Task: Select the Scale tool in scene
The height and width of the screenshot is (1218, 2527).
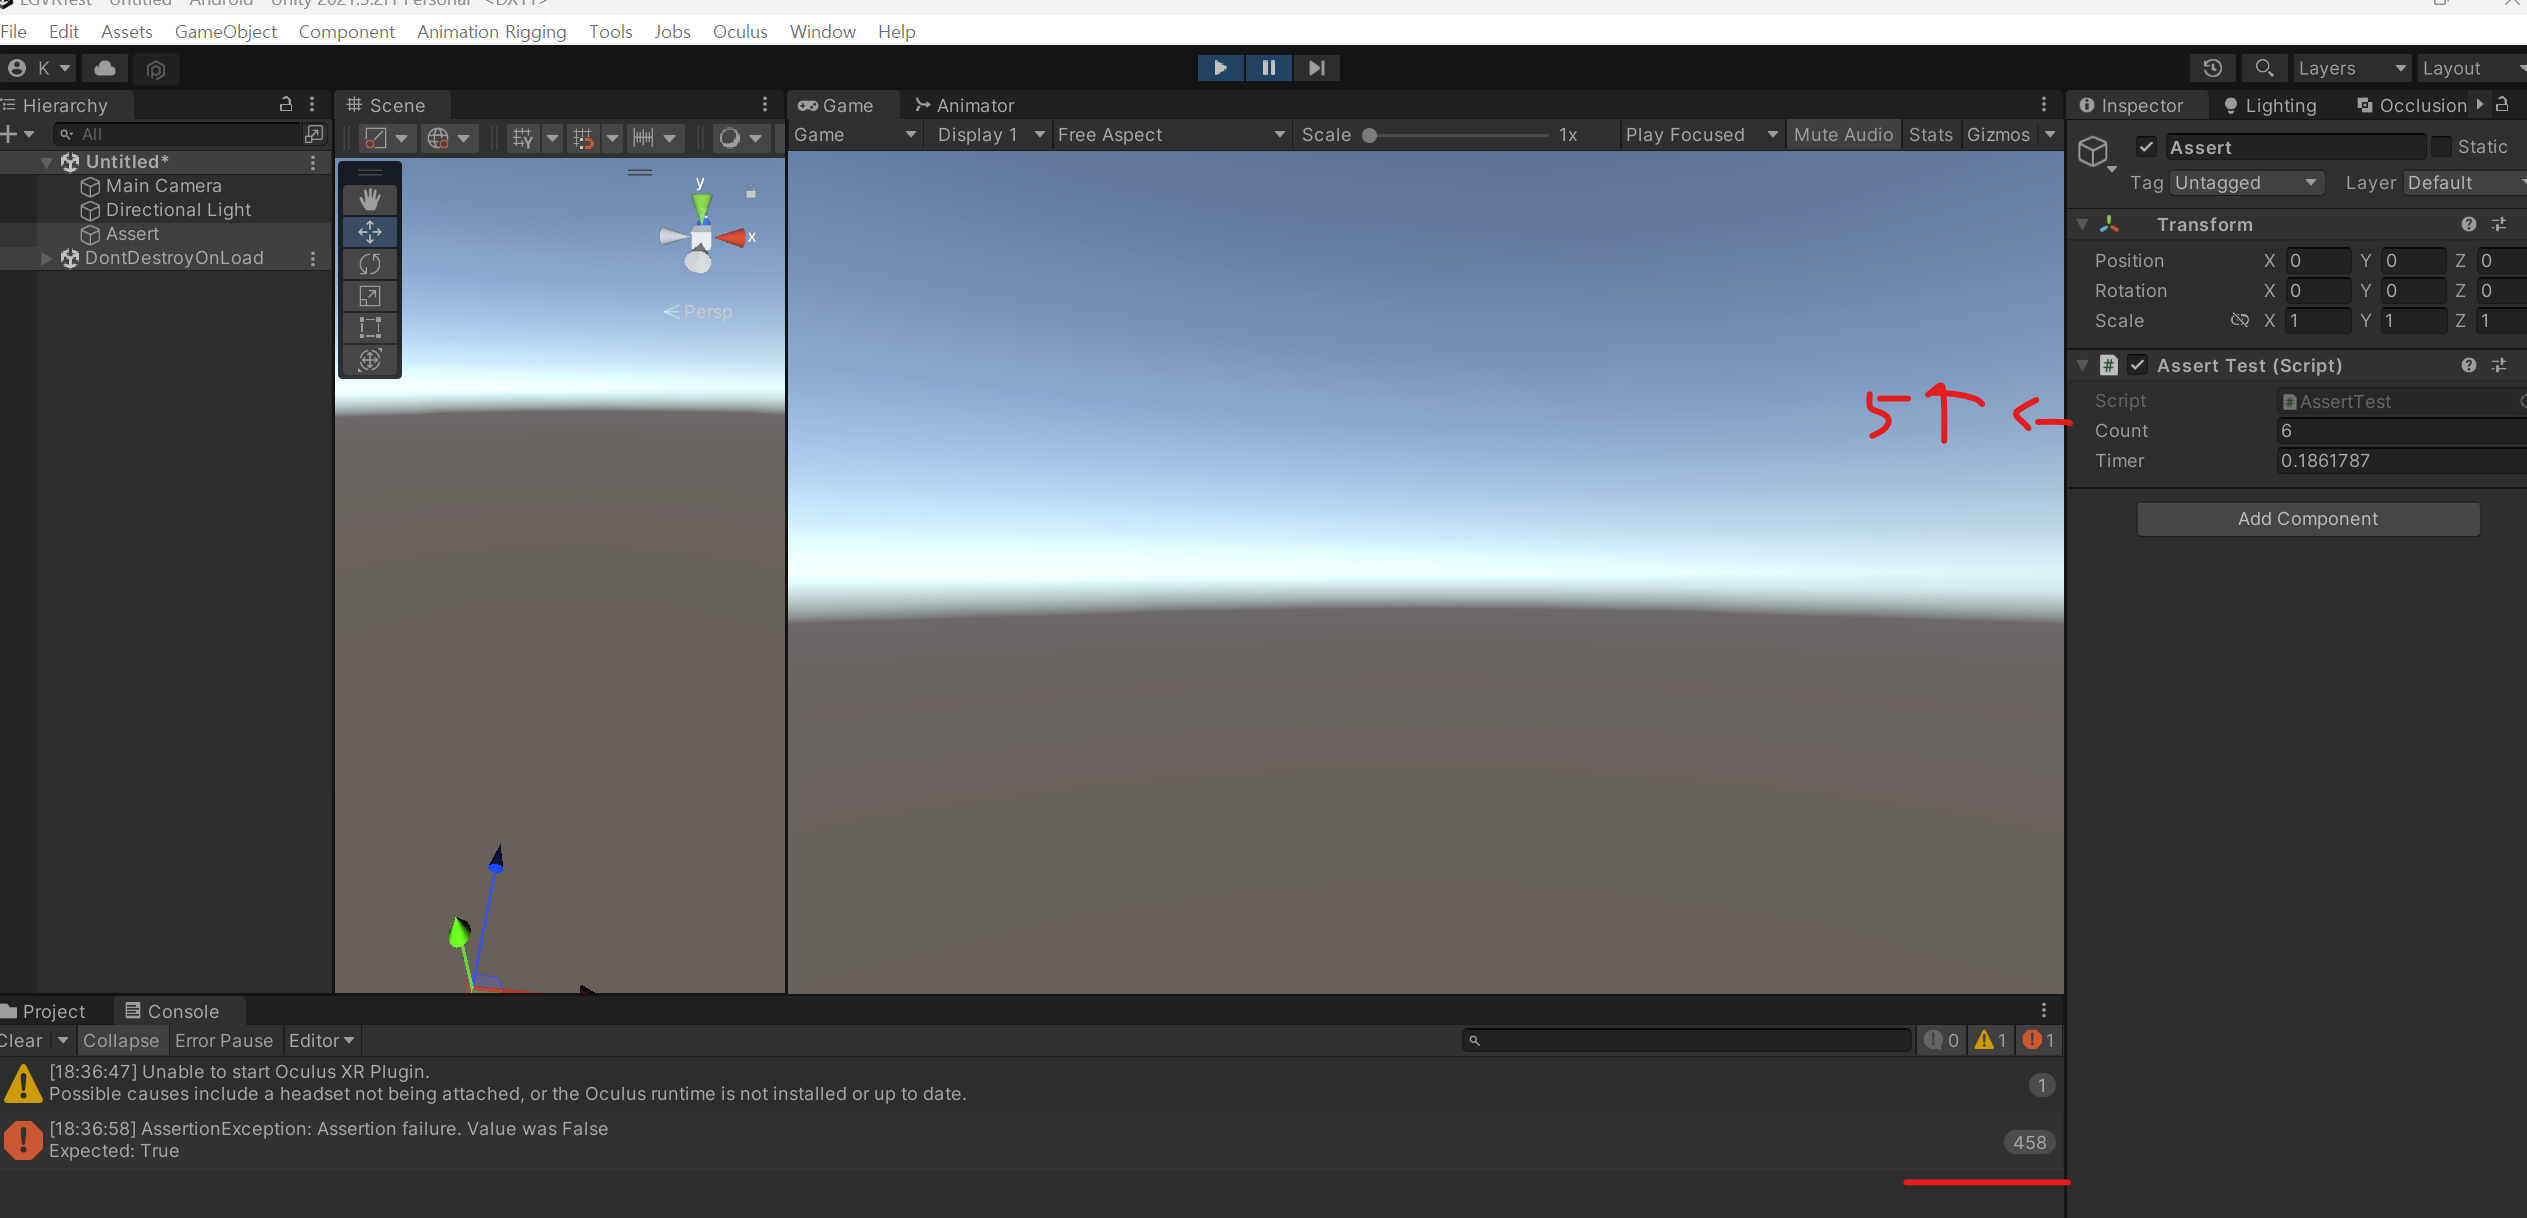Action: coord(370,296)
